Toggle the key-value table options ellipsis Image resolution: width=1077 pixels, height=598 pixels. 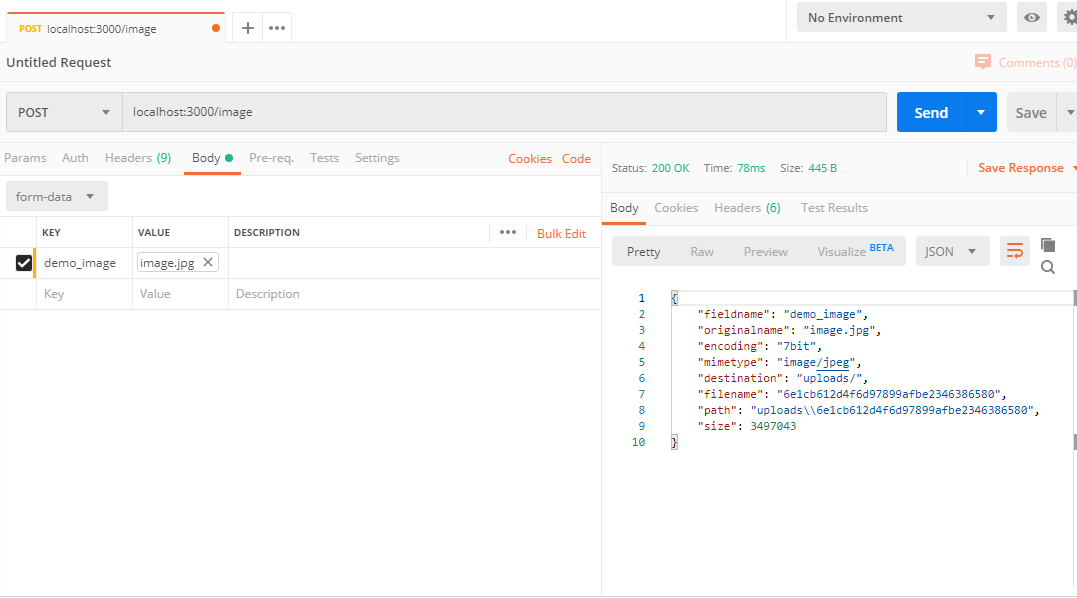[x=507, y=232]
